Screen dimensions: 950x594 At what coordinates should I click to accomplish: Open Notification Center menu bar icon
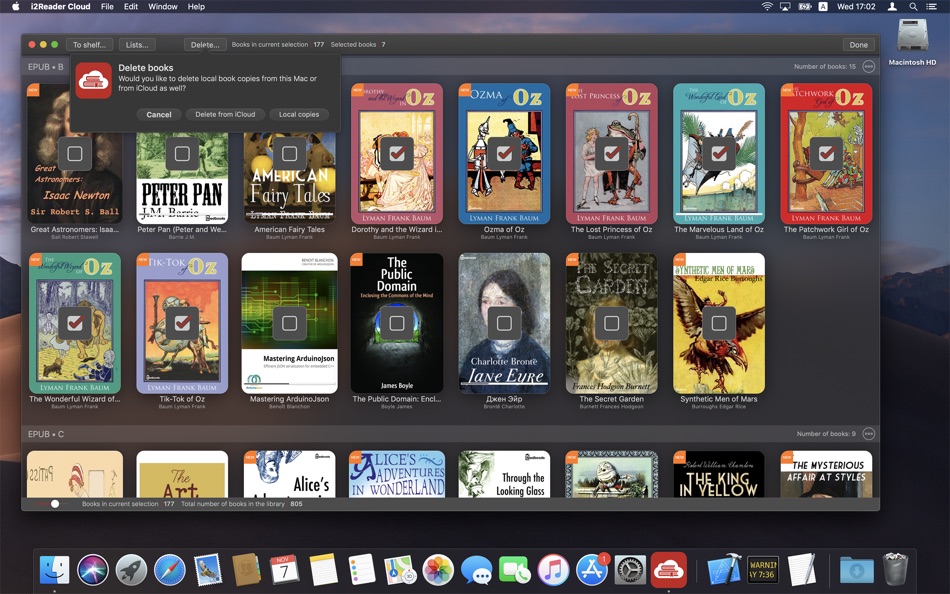pos(932,7)
